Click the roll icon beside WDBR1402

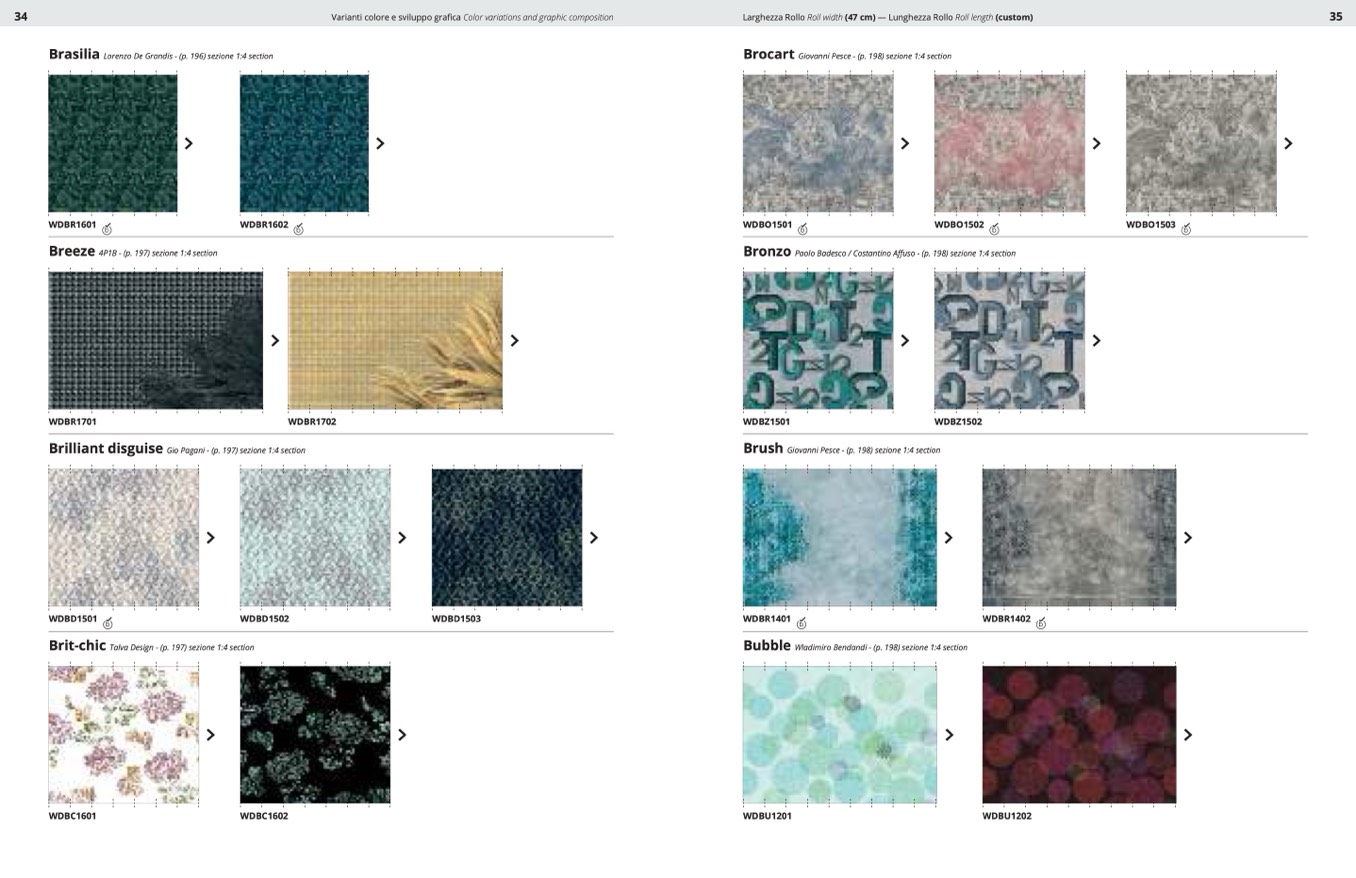(x=1041, y=623)
